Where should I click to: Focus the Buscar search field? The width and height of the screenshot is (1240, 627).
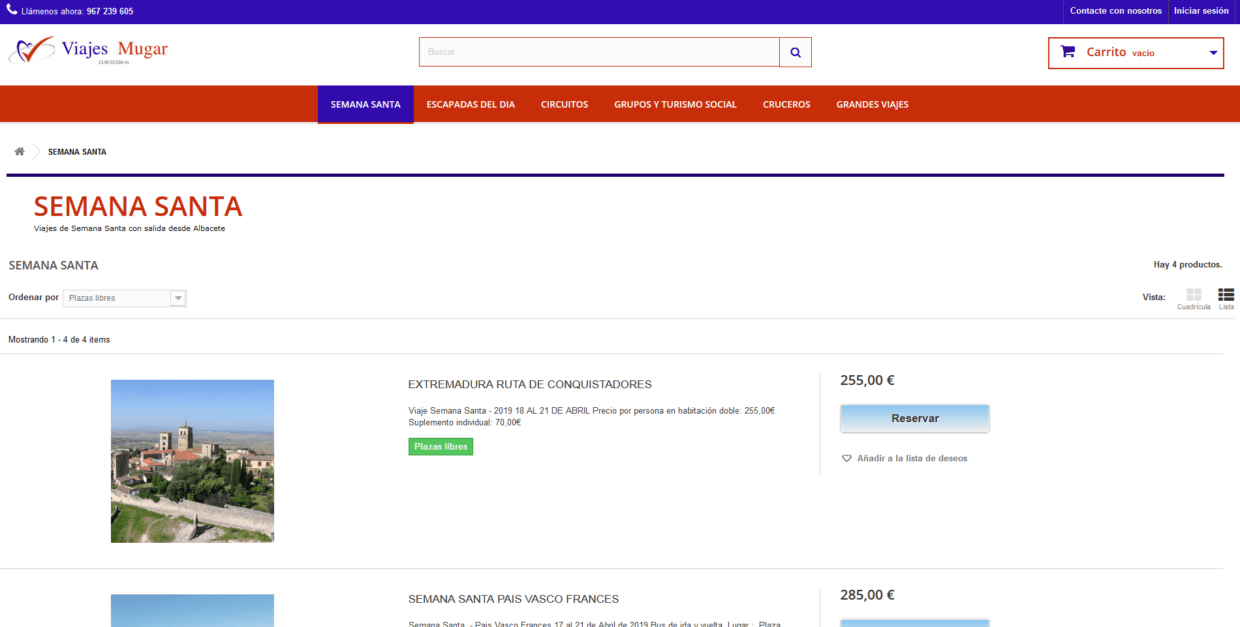pyautogui.click(x=599, y=52)
